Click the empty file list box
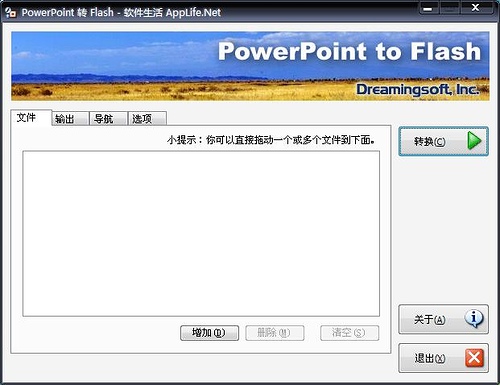 [x=201, y=233]
